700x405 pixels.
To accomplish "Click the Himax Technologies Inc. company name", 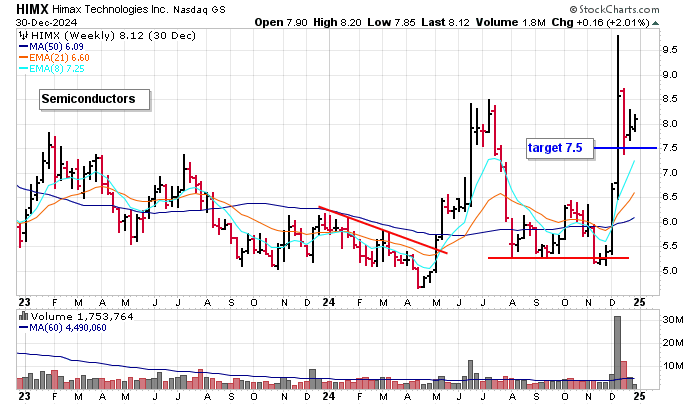I will pyautogui.click(x=110, y=9).
